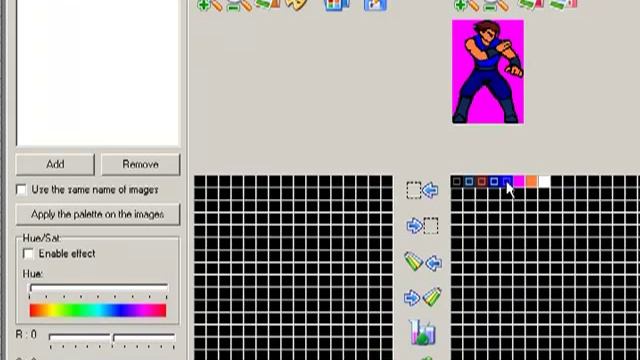640x360 pixels.
Task: Click the 'Hue/Sat' group label
Action: pos(41,238)
